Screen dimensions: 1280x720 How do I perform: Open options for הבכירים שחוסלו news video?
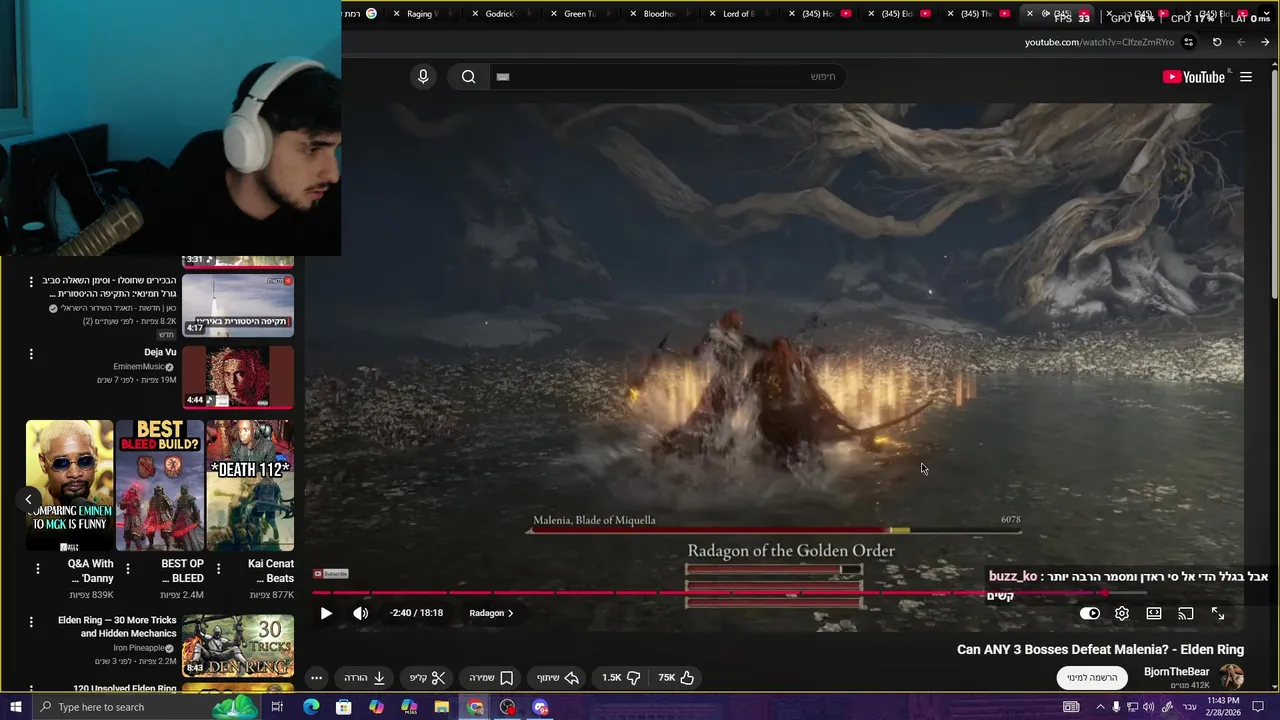31,282
